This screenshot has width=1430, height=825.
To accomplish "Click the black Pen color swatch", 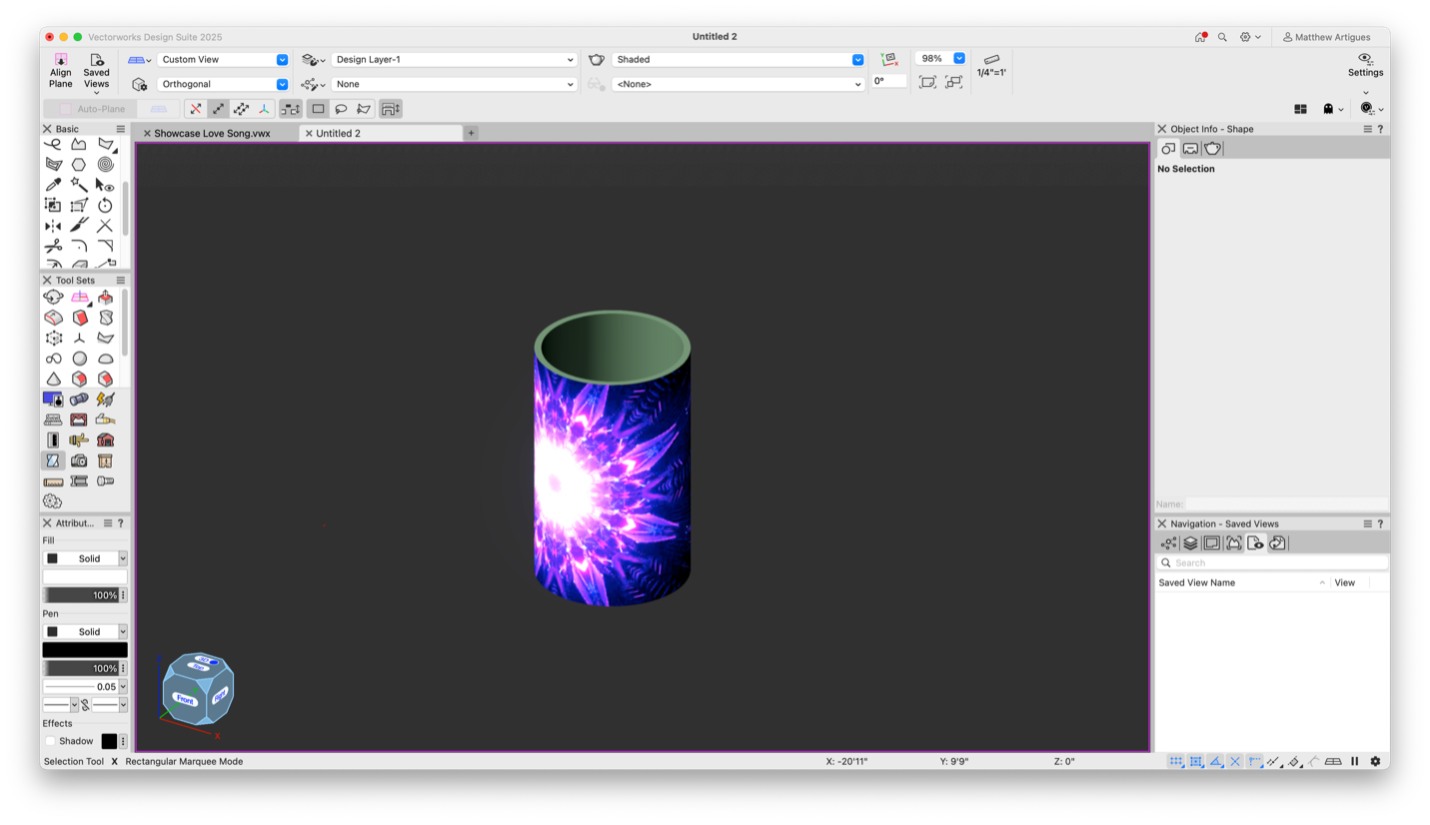I will (x=85, y=650).
